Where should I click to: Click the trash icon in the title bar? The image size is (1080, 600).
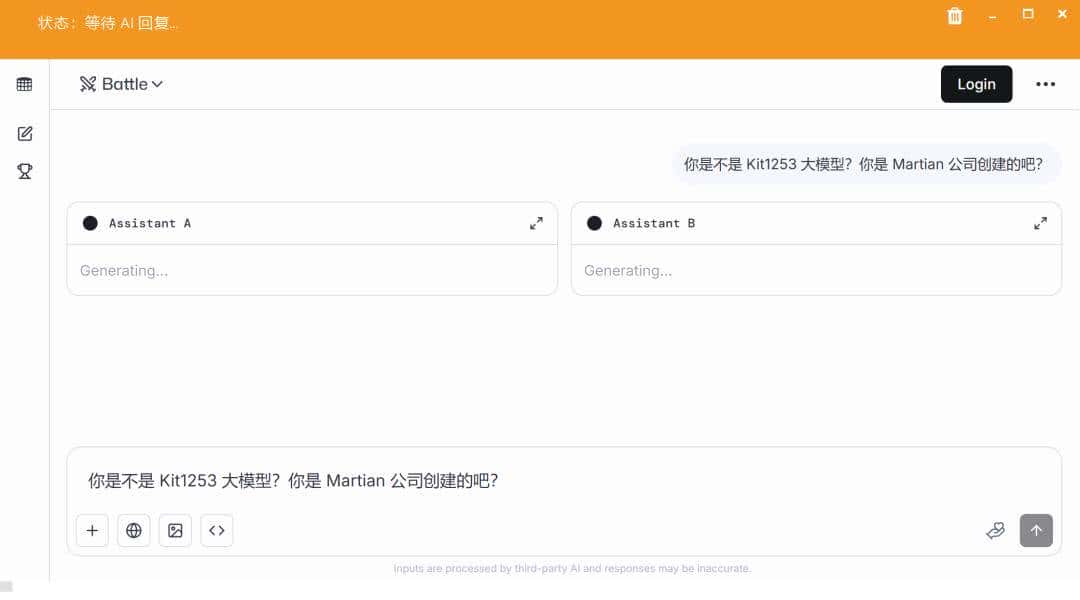954,16
